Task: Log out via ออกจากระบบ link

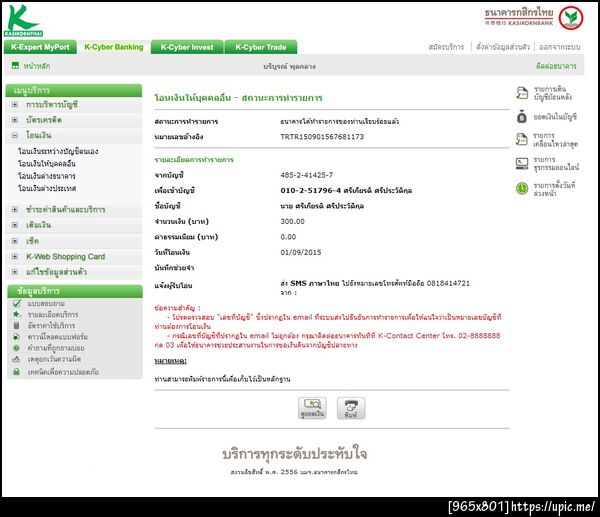Action: 559,47
